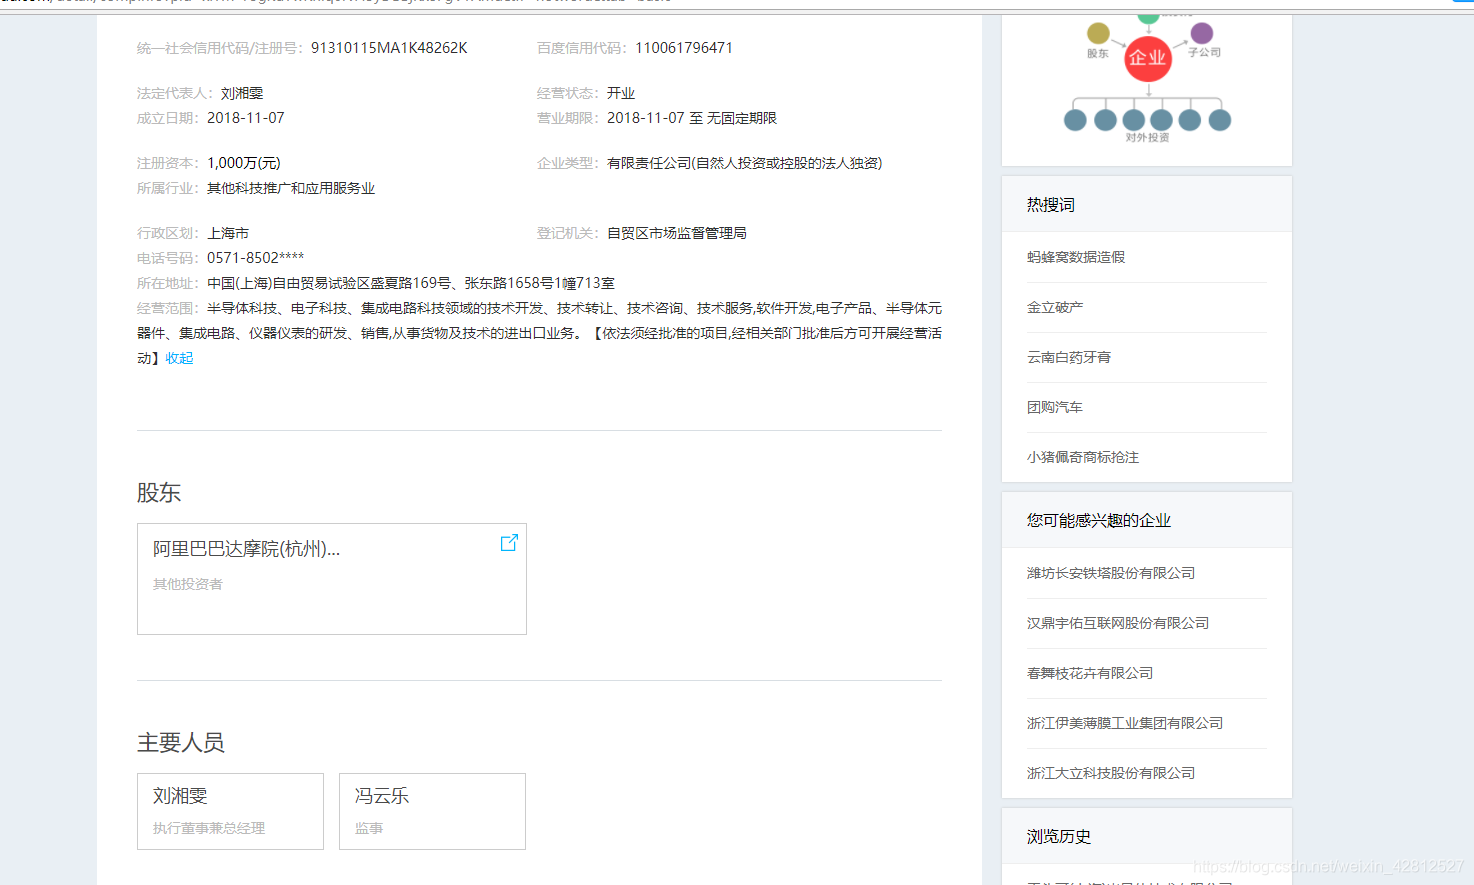This screenshot has height=885, width=1474.
Task: Click 对外投资 nodes in relationship graph
Action: point(1147,120)
